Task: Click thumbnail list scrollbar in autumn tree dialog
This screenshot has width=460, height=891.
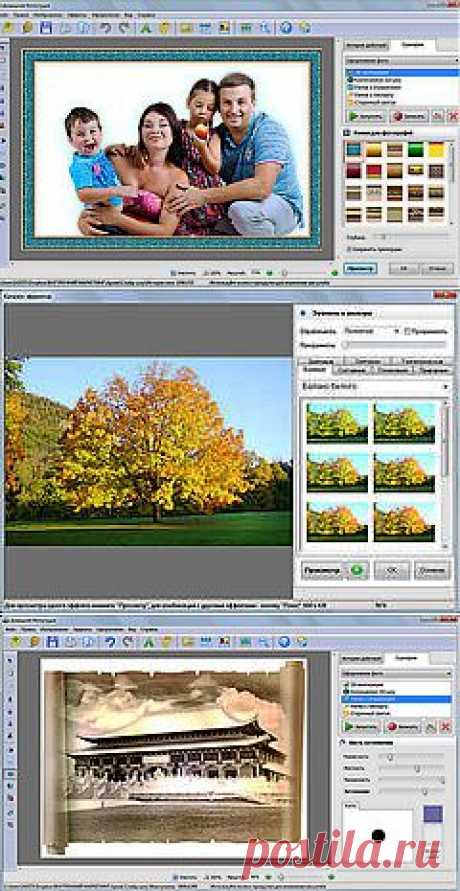Action: pyautogui.click(x=446, y=472)
